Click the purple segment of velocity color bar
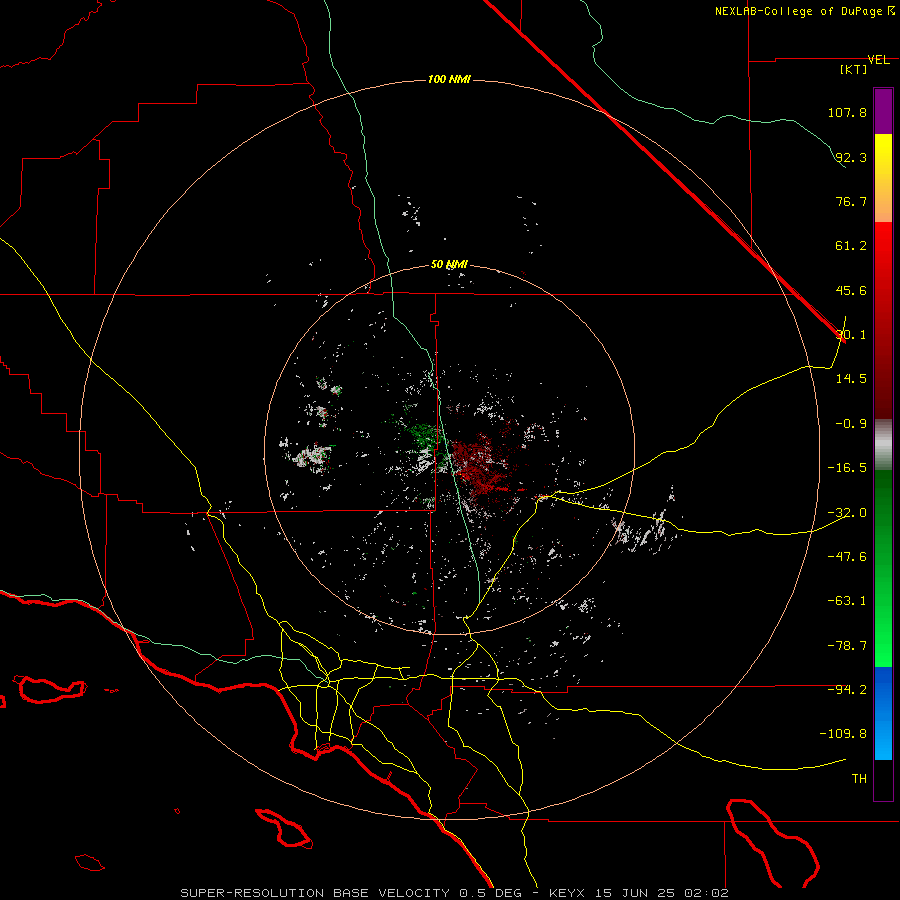The image size is (900, 900). click(883, 111)
